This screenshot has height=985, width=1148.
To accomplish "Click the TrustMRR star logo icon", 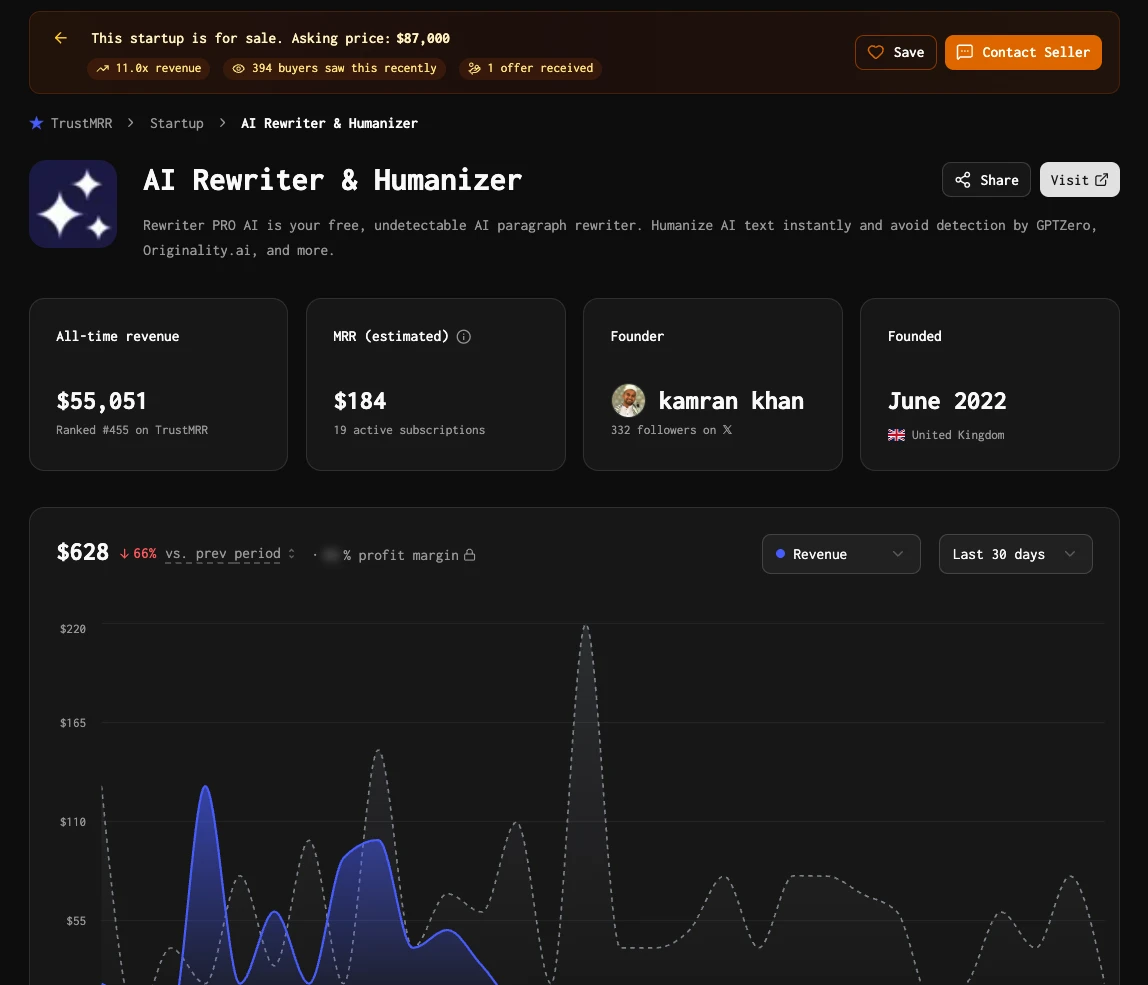I will pyautogui.click(x=37, y=123).
